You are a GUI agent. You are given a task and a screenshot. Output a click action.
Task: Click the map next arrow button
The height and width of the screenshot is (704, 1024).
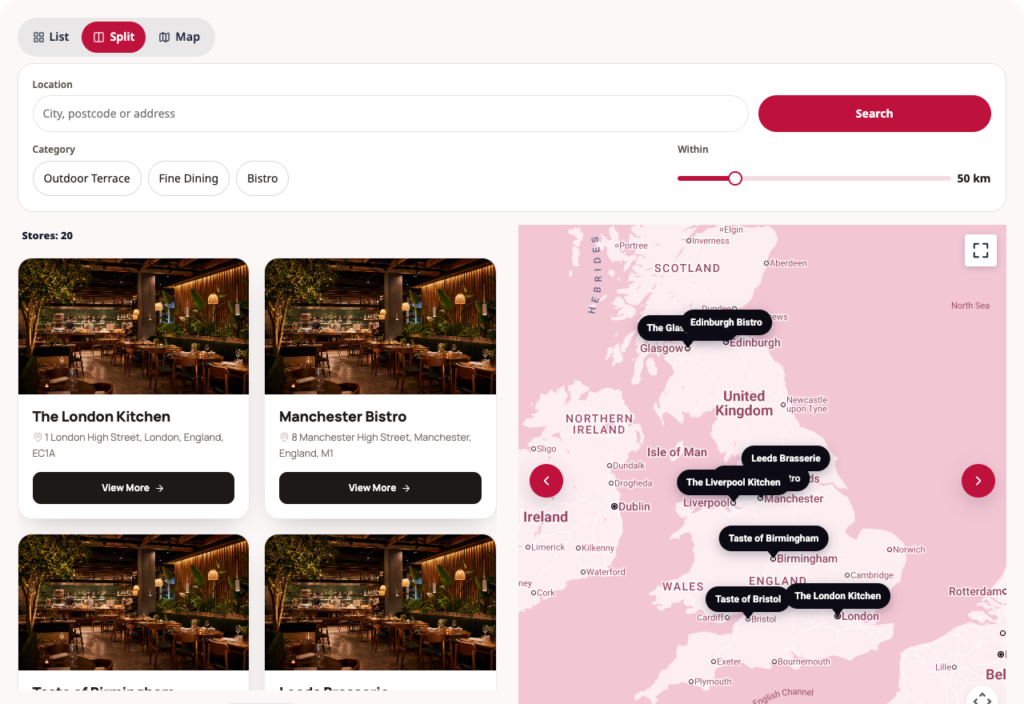click(x=978, y=481)
